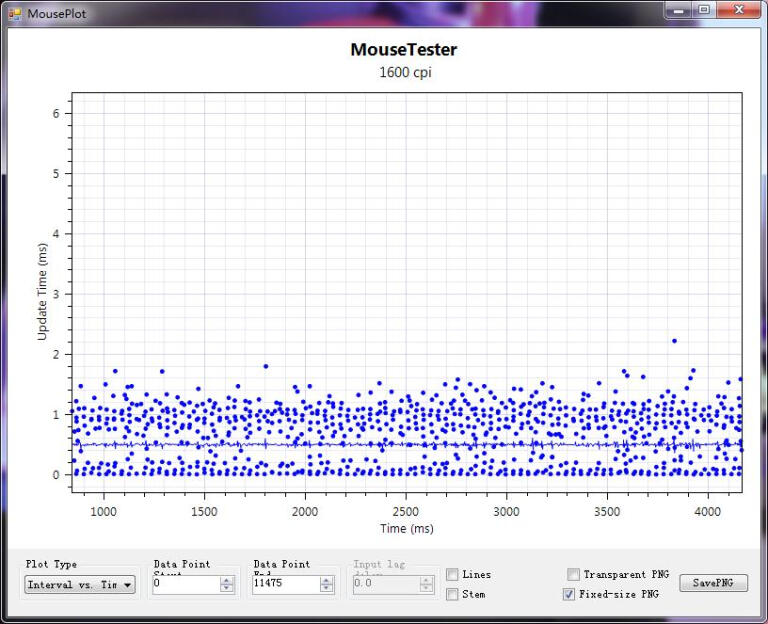The height and width of the screenshot is (624, 768).
Task: Enable the Lines checkbox
Action: pos(452,575)
